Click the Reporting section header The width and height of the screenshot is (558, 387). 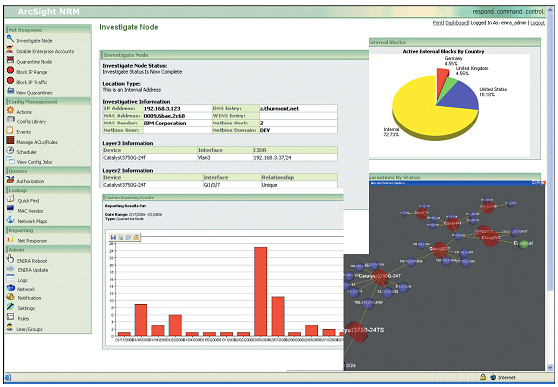pos(48,230)
